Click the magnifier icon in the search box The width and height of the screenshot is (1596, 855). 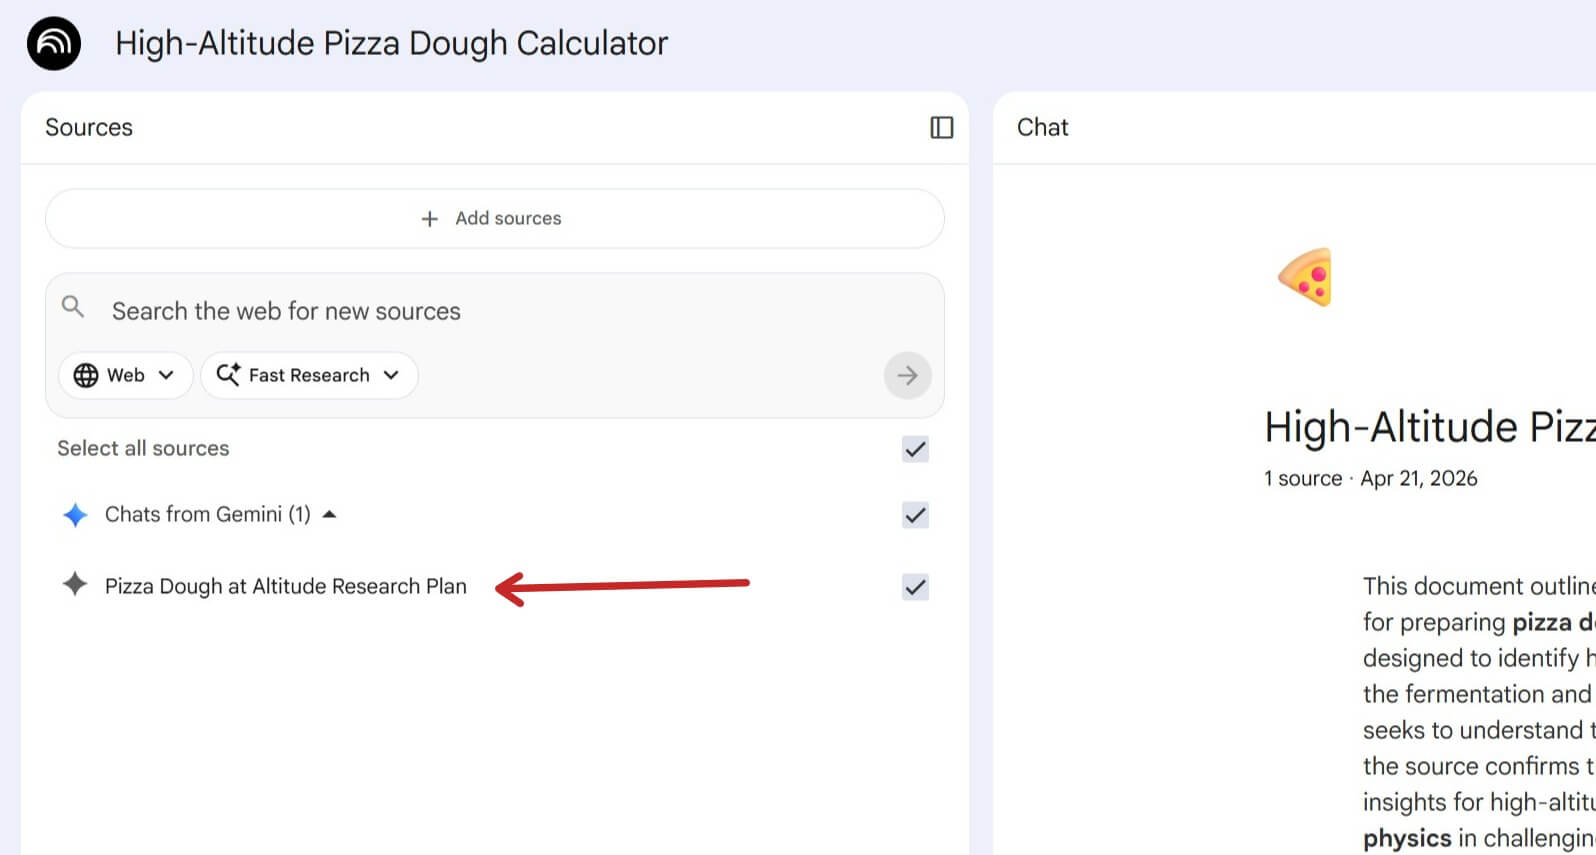coord(73,307)
